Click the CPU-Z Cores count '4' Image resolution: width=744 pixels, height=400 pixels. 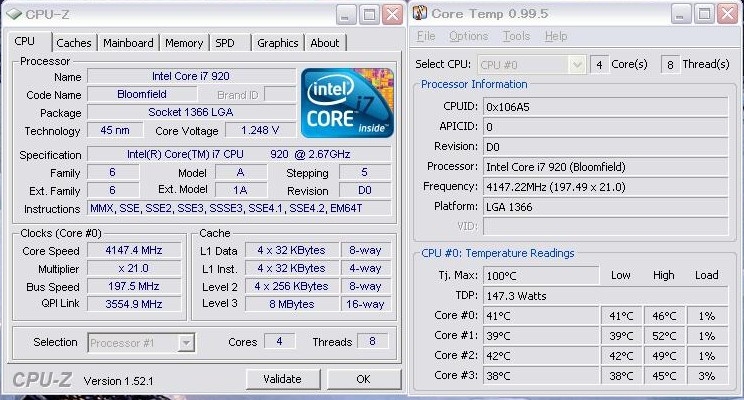pyautogui.click(x=279, y=341)
